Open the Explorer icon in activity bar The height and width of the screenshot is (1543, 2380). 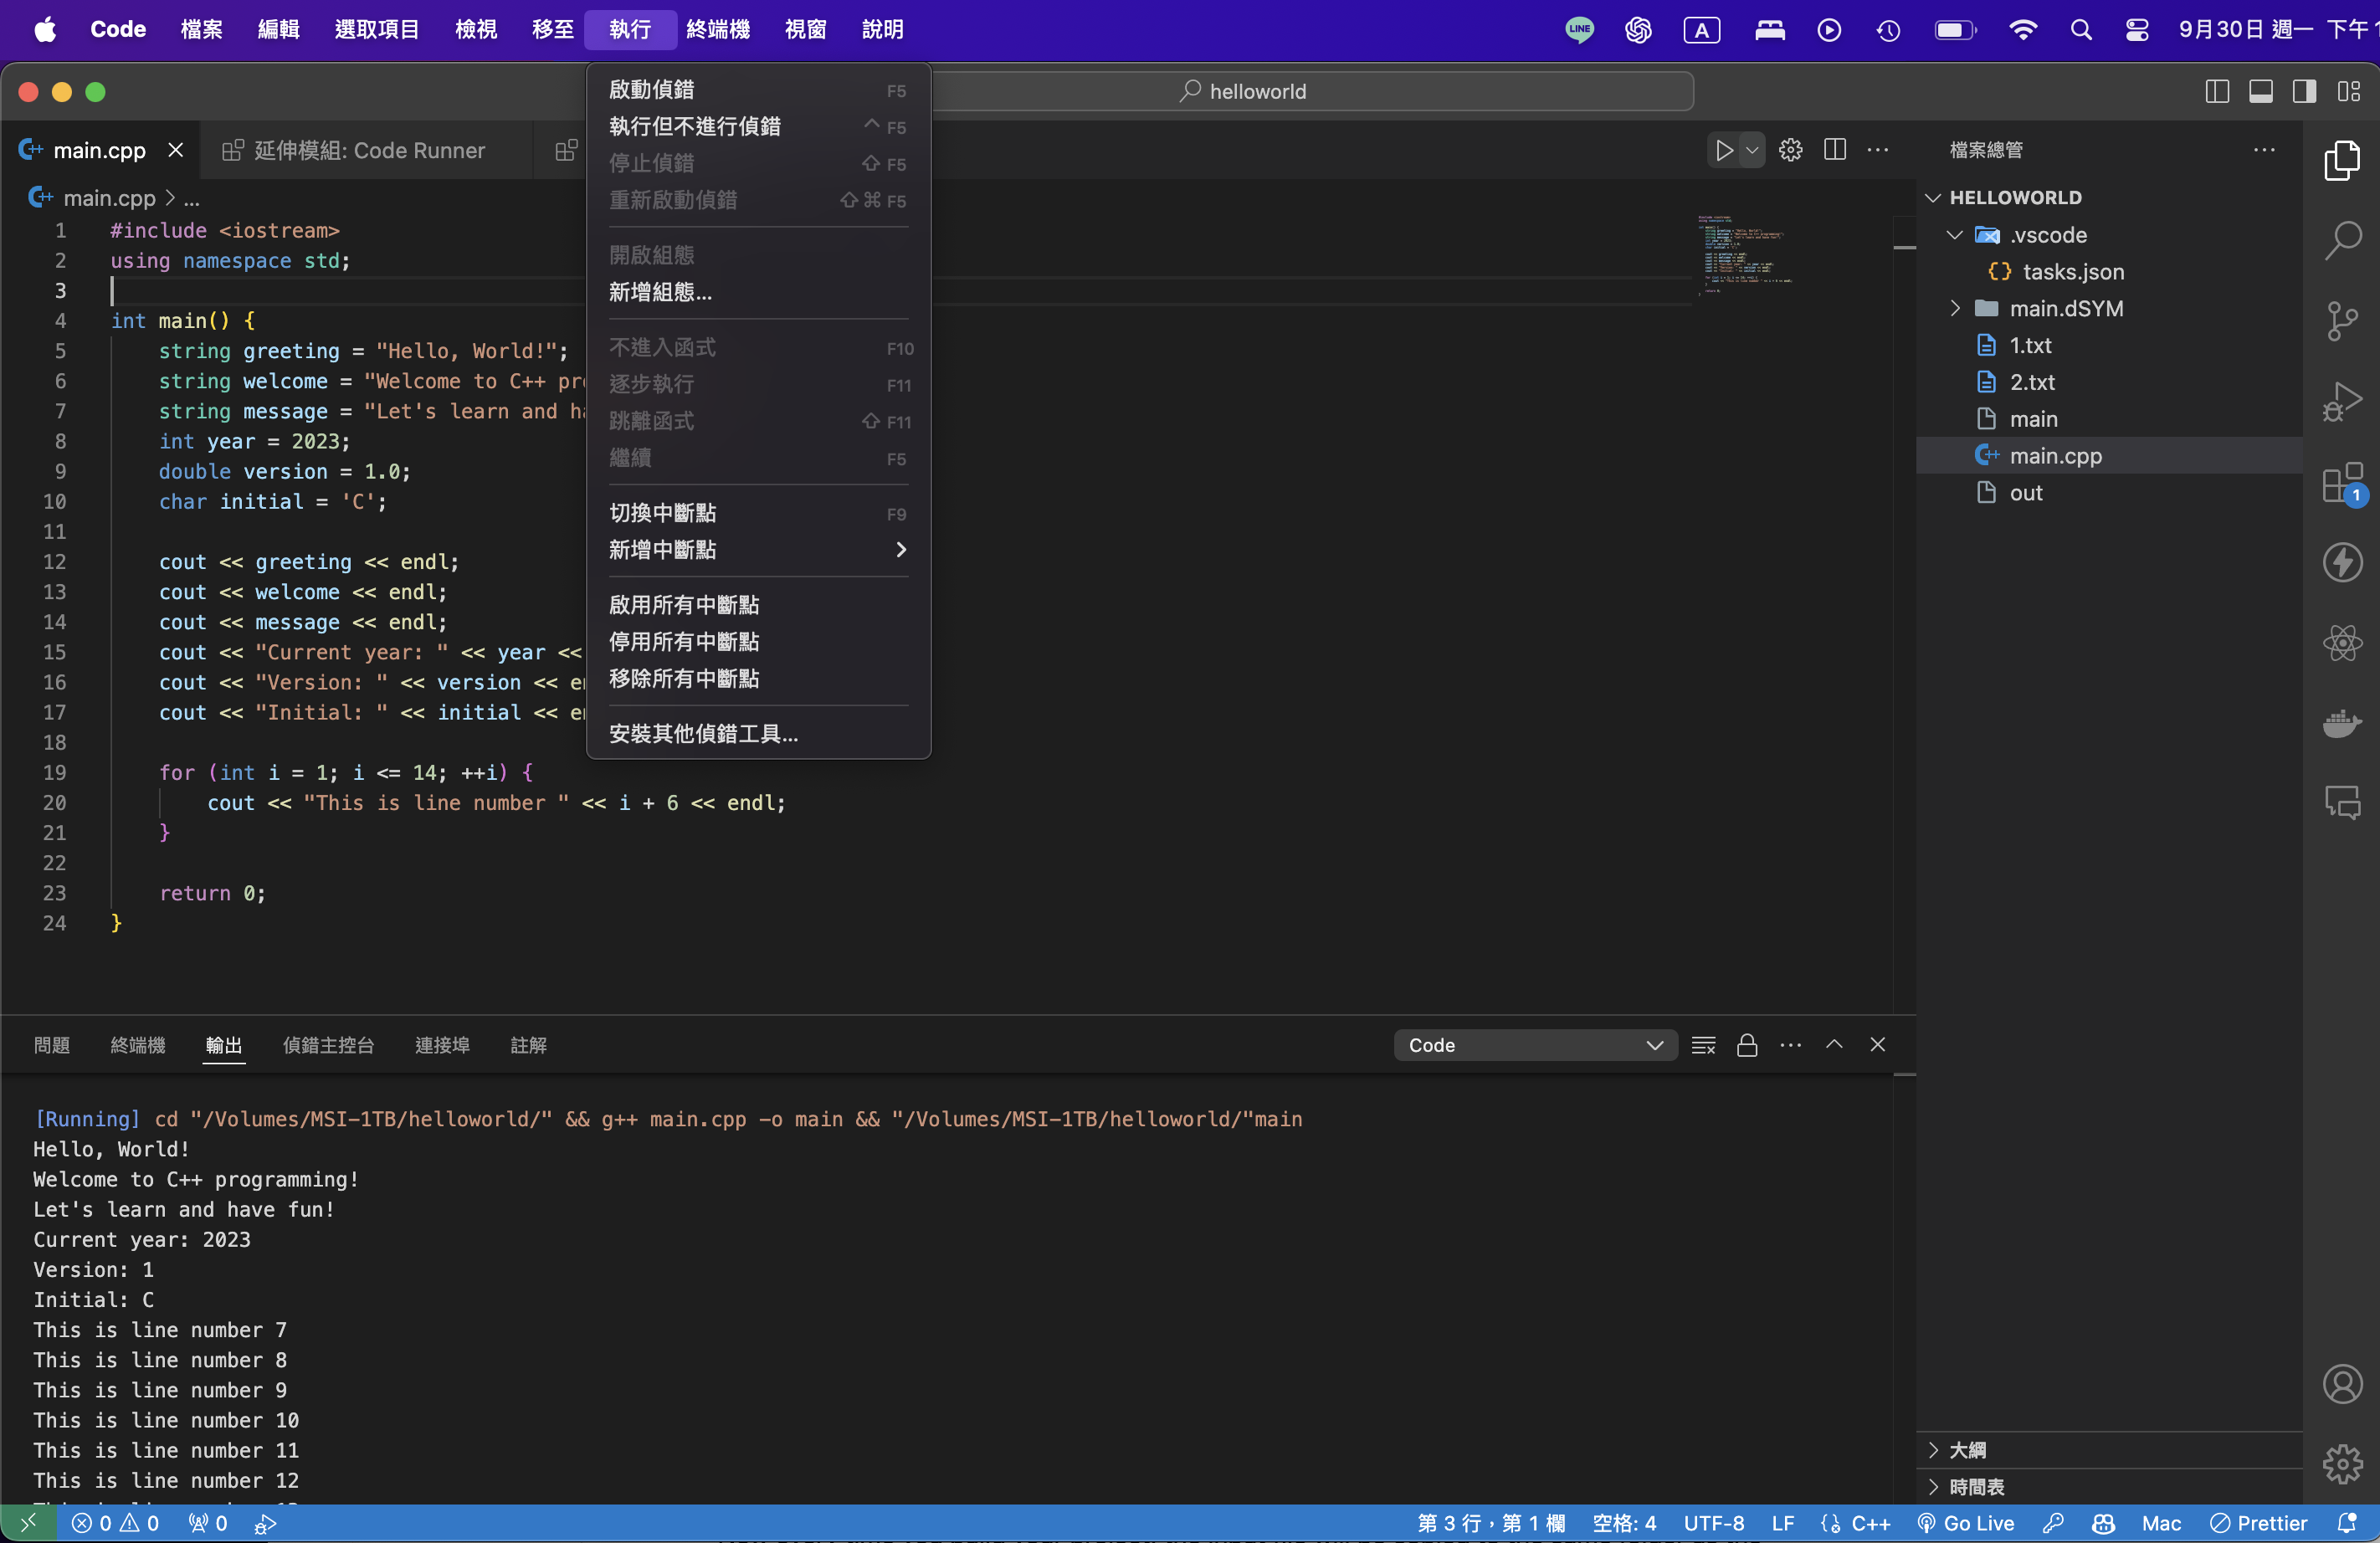point(2342,160)
